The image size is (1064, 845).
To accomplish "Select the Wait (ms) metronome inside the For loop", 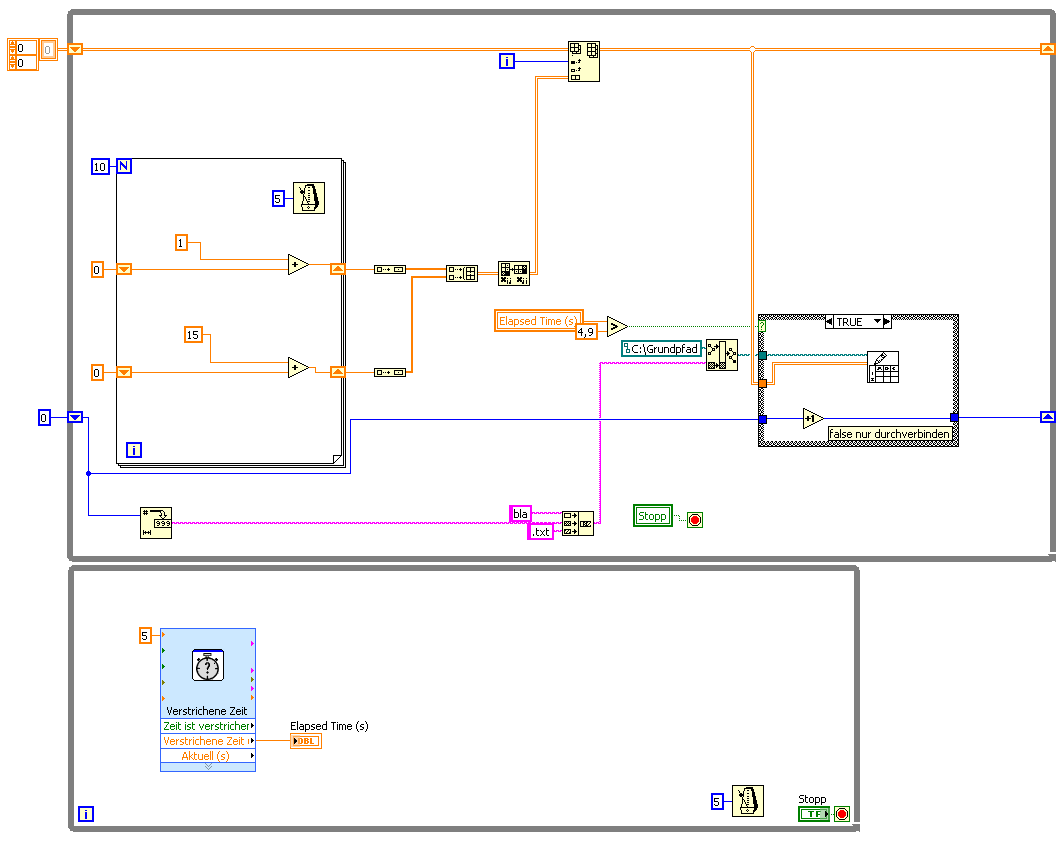I will pos(309,198).
